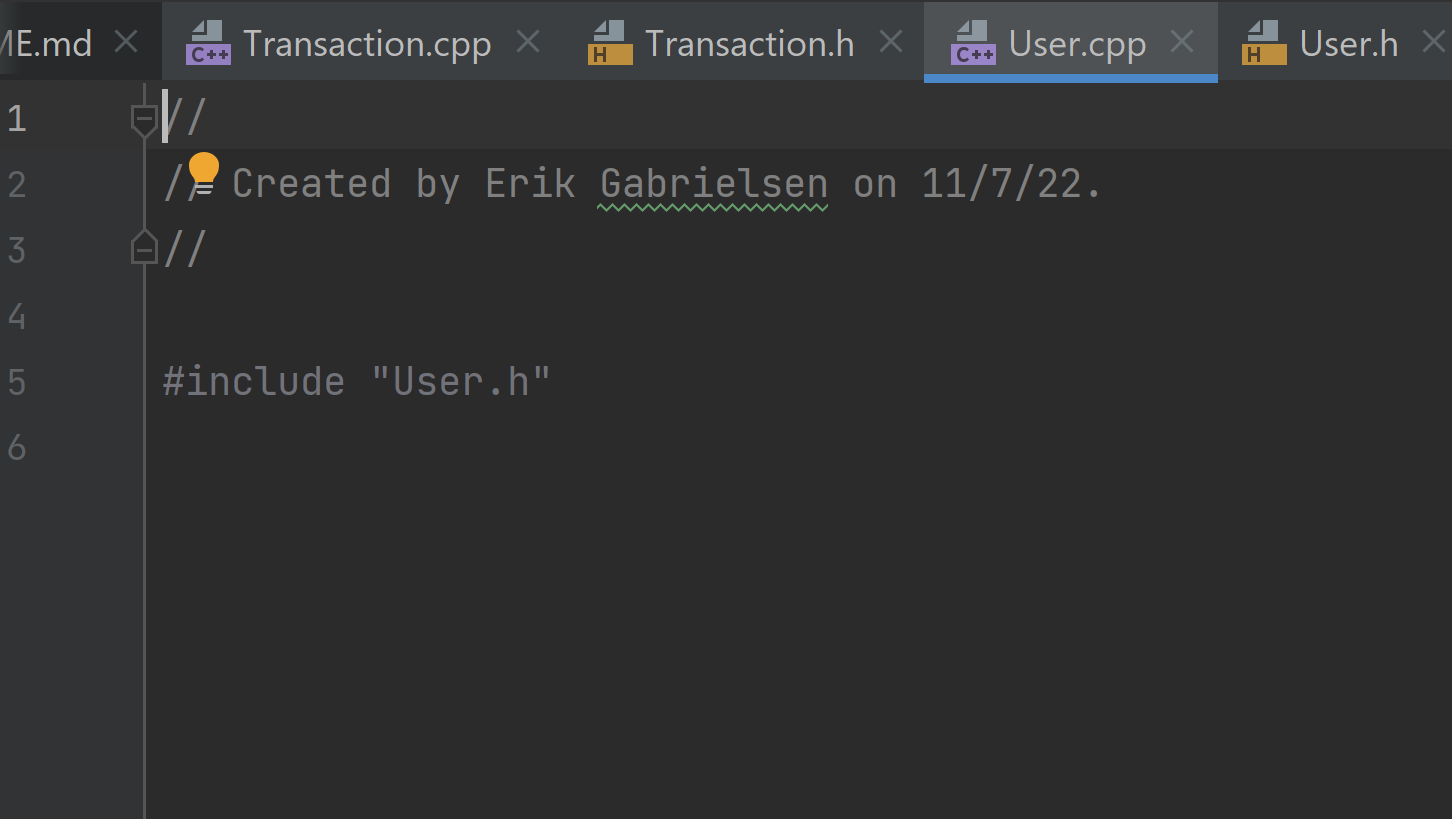
Task: Switch to the Transaction.h tab
Action: click(x=749, y=43)
